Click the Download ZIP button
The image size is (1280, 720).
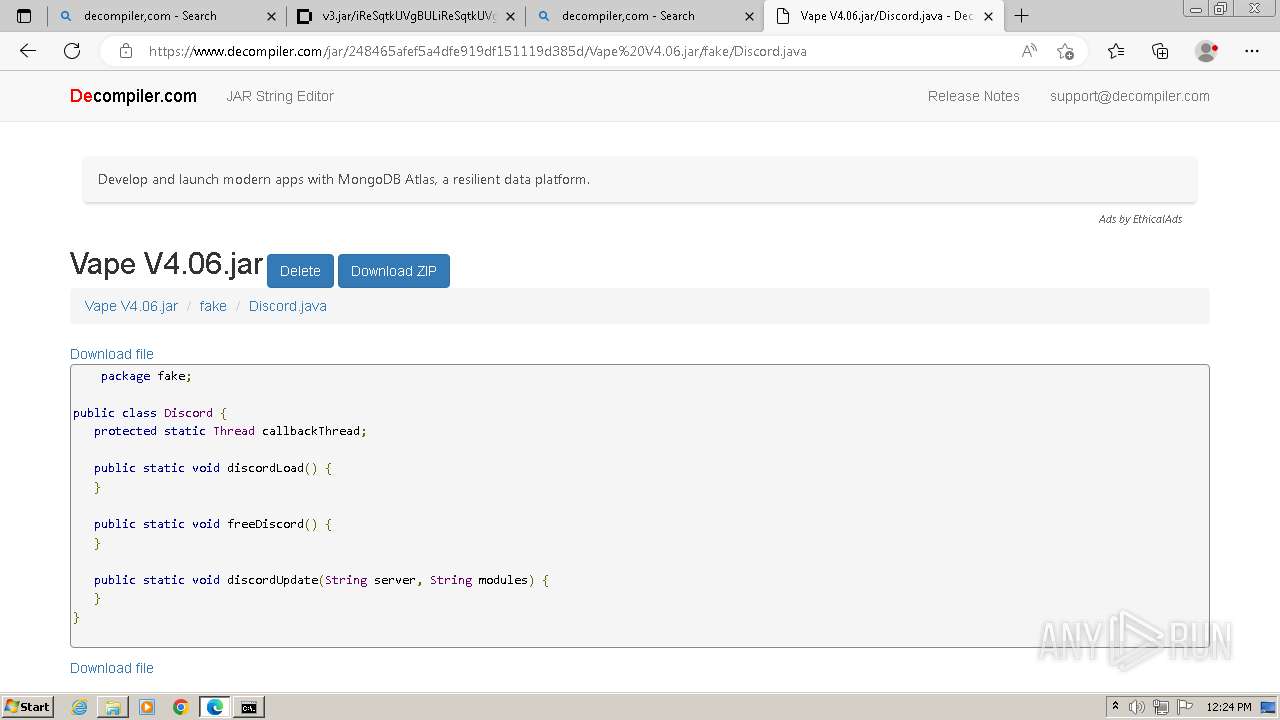coord(394,271)
